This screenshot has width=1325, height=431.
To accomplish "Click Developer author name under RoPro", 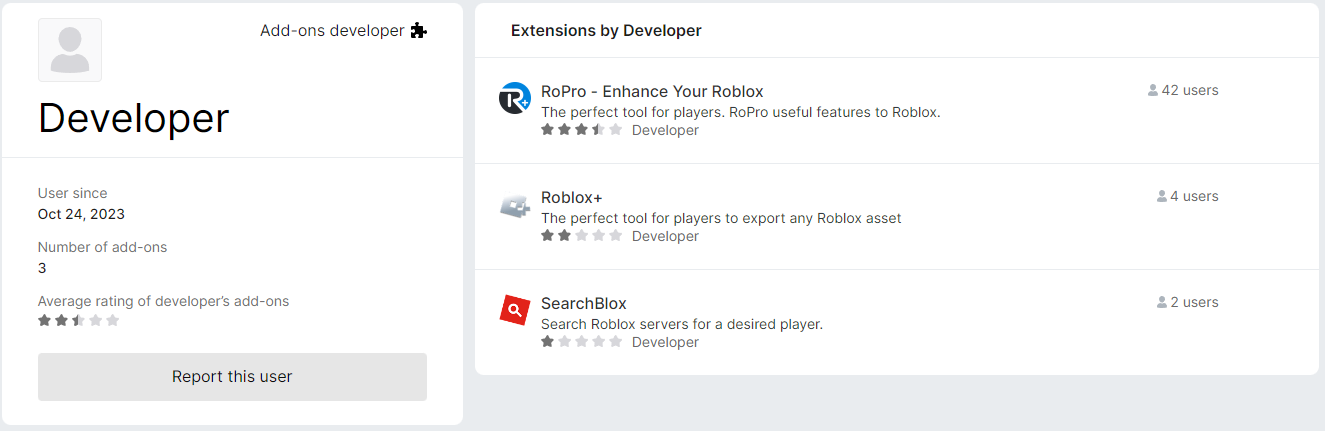I will pyautogui.click(x=665, y=130).
